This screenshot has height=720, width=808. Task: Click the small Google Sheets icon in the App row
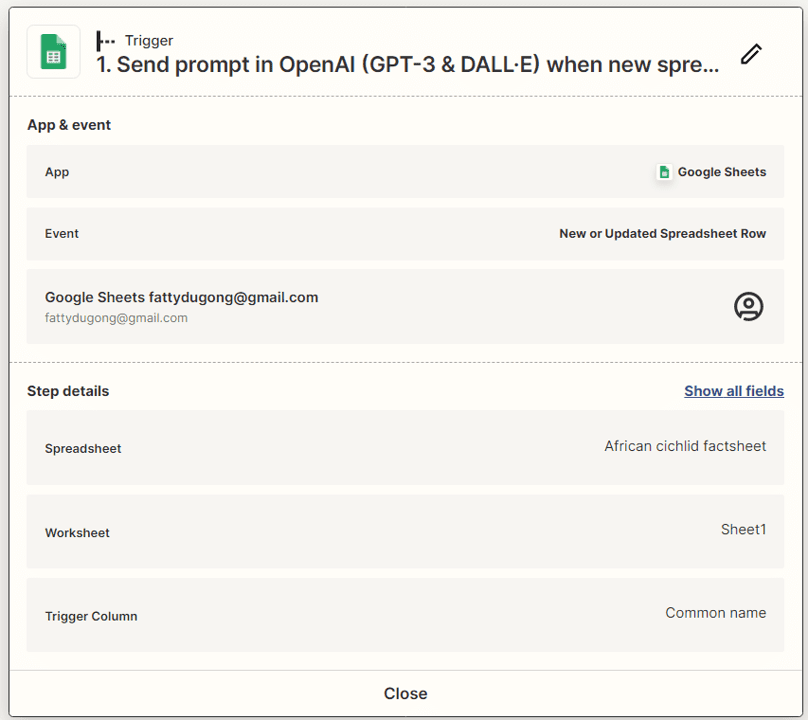(664, 172)
